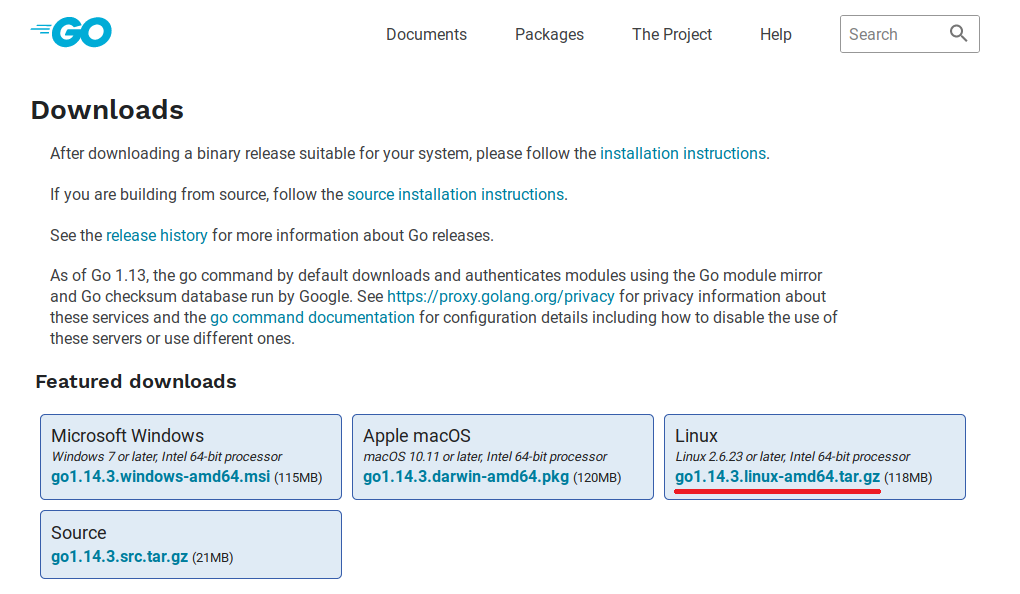View the release history link

click(x=157, y=236)
